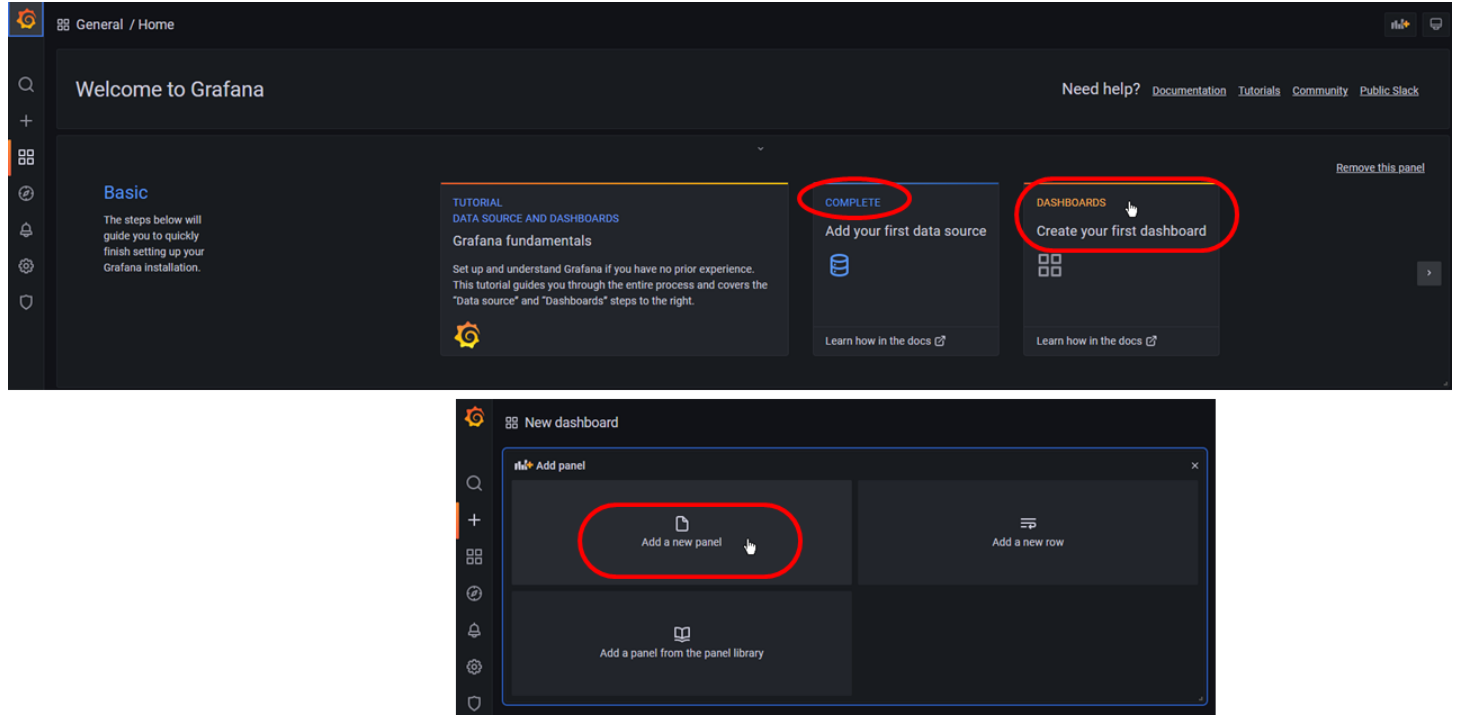Open the Create your first dashboard card
1458x721 pixels.
1120,231
